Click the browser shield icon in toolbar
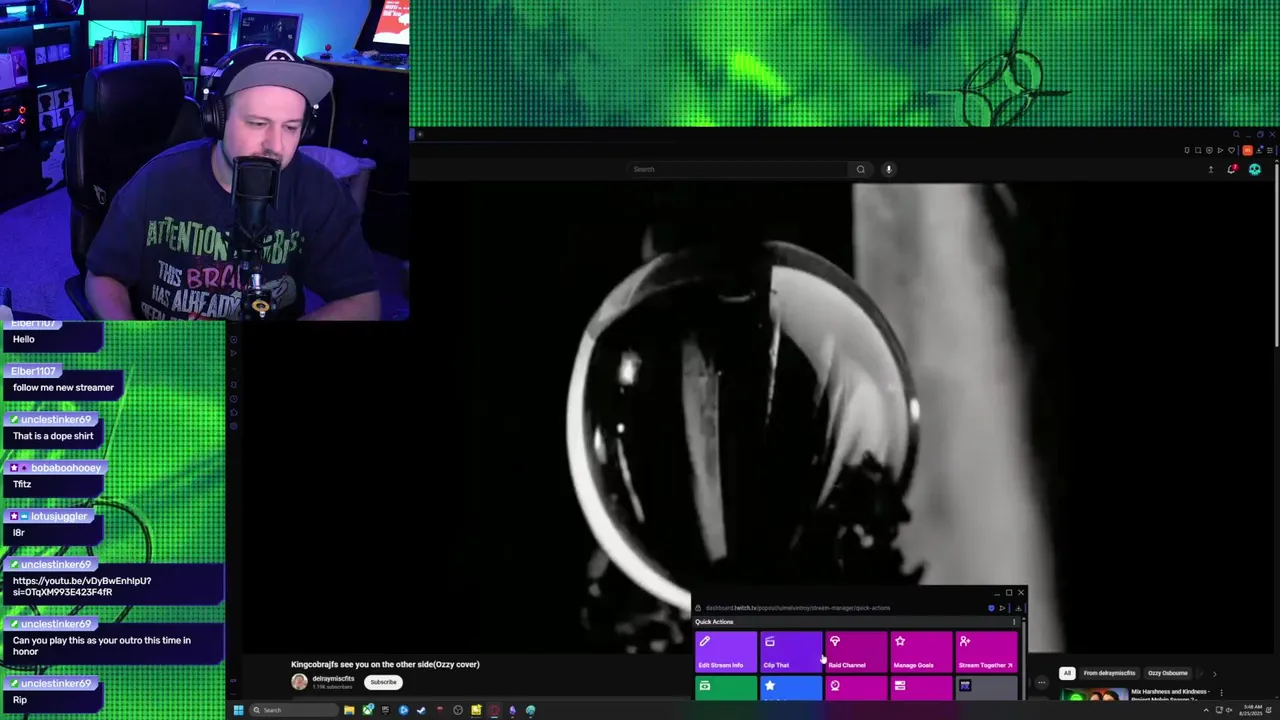Viewport: 1280px width, 720px height. point(1209,150)
